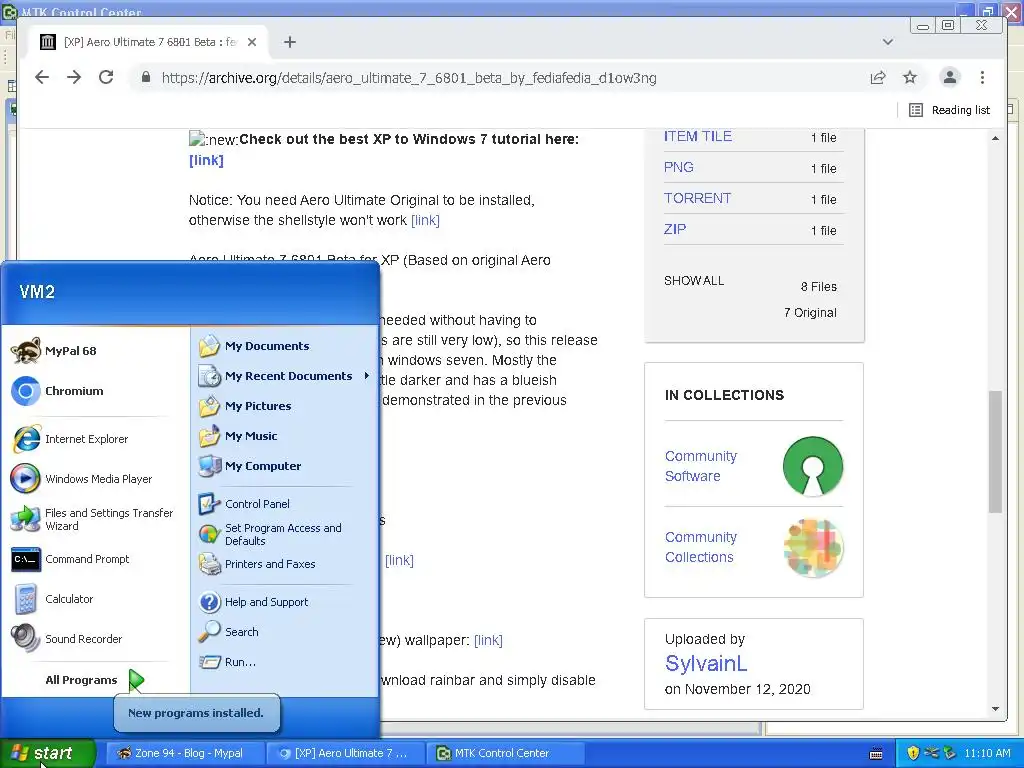Open the browser profile icon
The width and height of the screenshot is (1024, 768).
(x=950, y=78)
